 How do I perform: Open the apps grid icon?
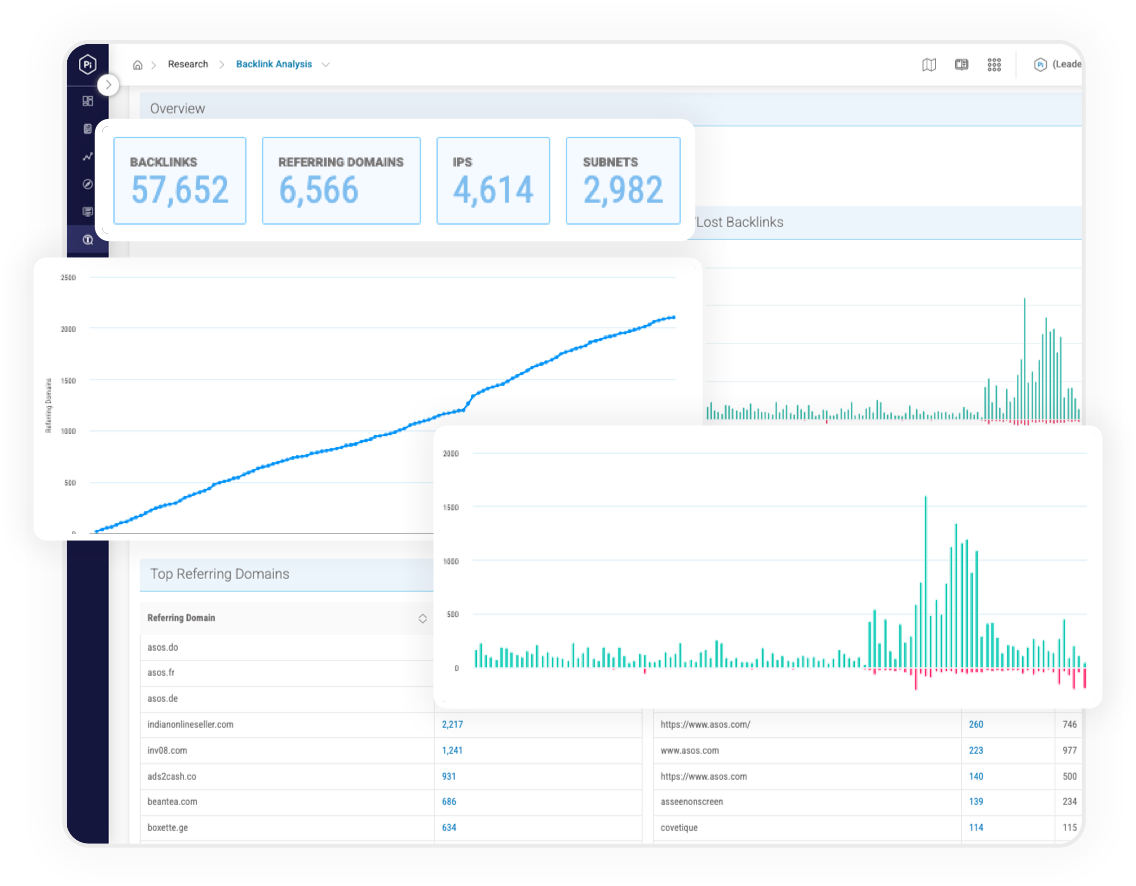pyautogui.click(x=995, y=64)
